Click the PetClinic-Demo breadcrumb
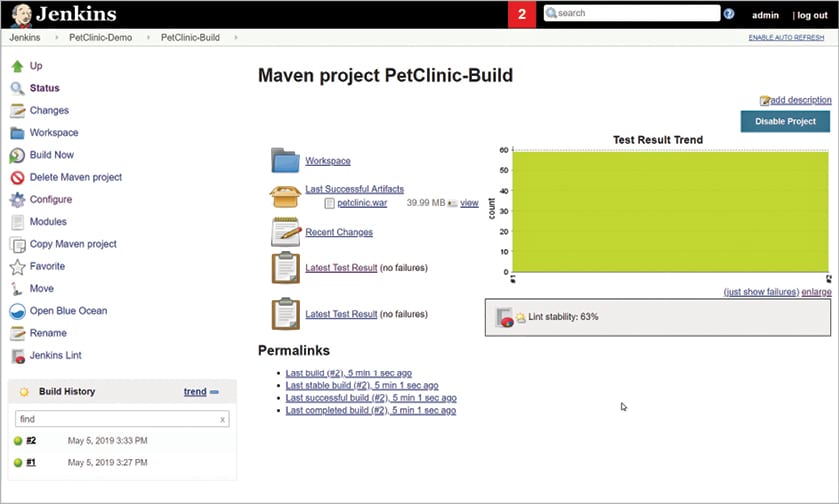The width and height of the screenshot is (839, 504). tap(101, 37)
